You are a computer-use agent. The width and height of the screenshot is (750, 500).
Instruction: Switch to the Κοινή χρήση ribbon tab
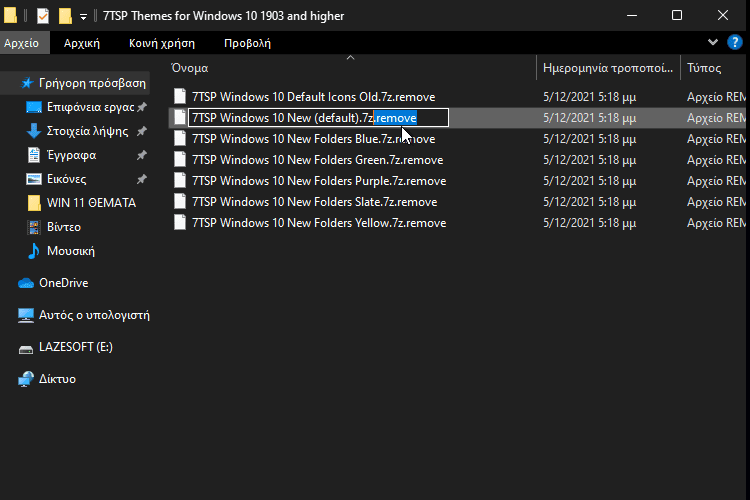pos(162,43)
